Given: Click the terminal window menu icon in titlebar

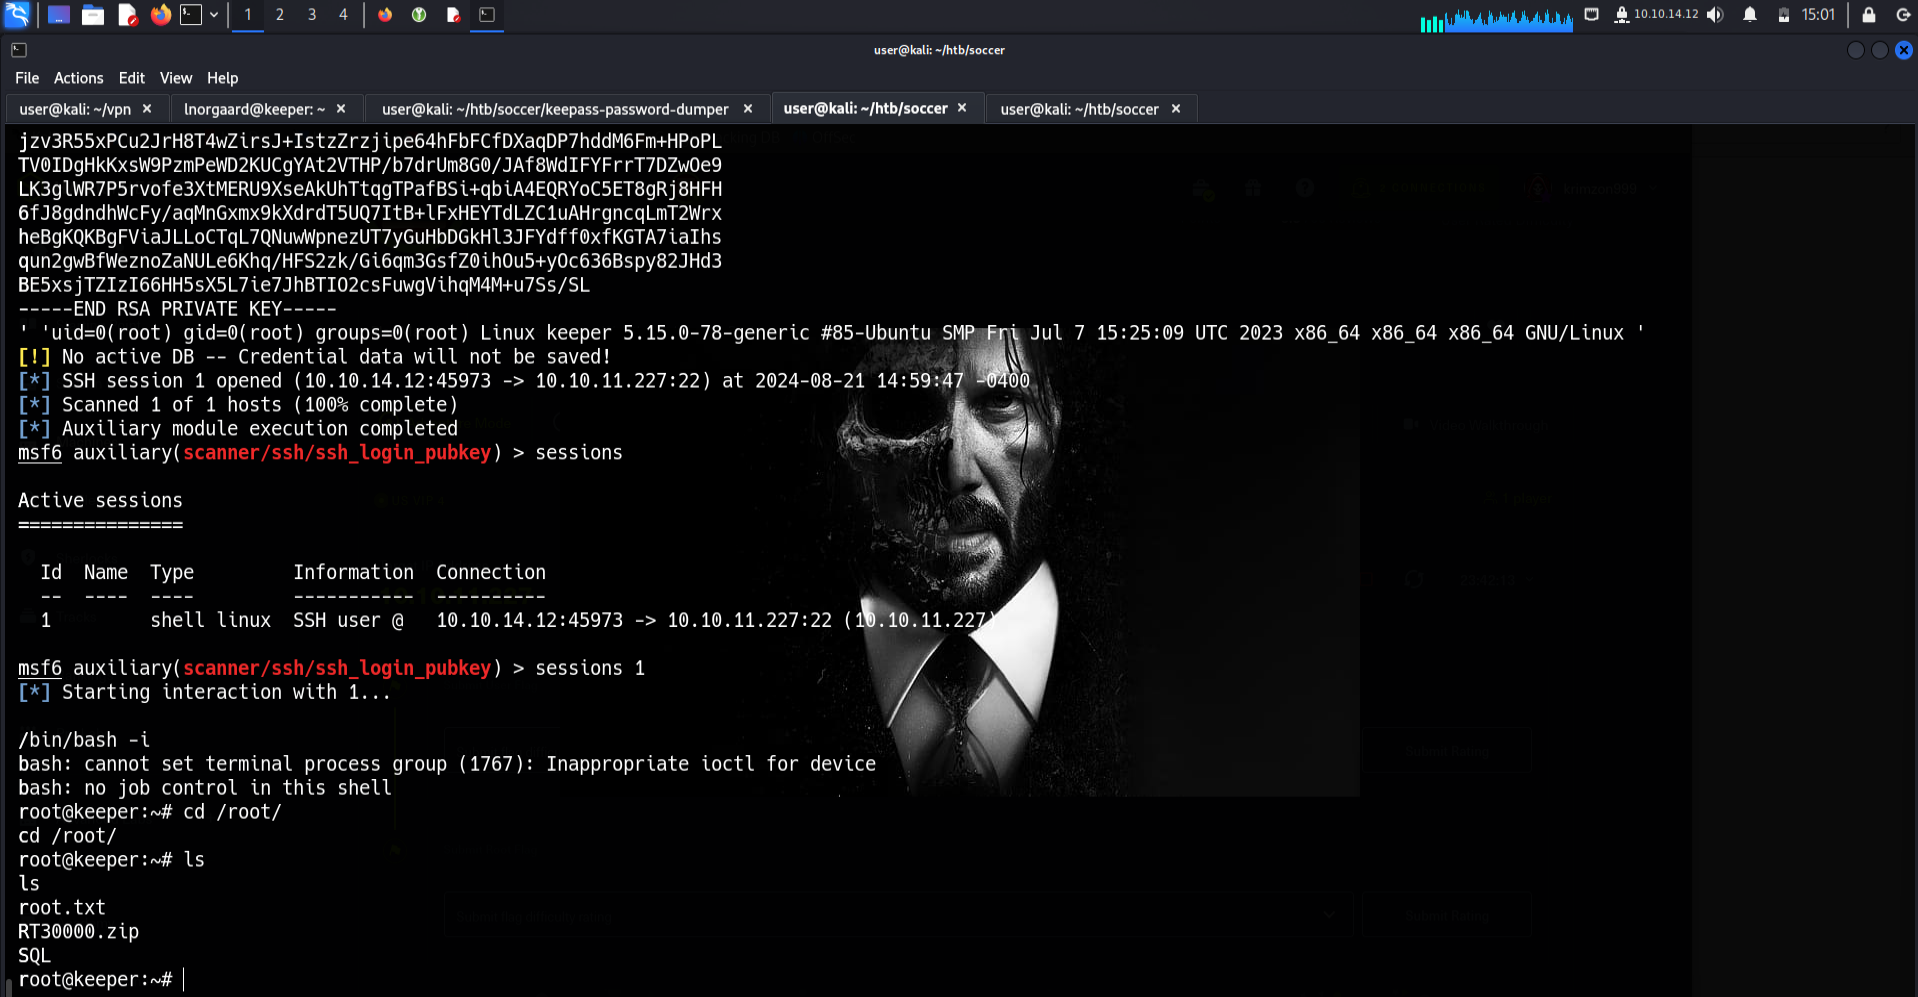Looking at the screenshot, I should pos(19,50).
